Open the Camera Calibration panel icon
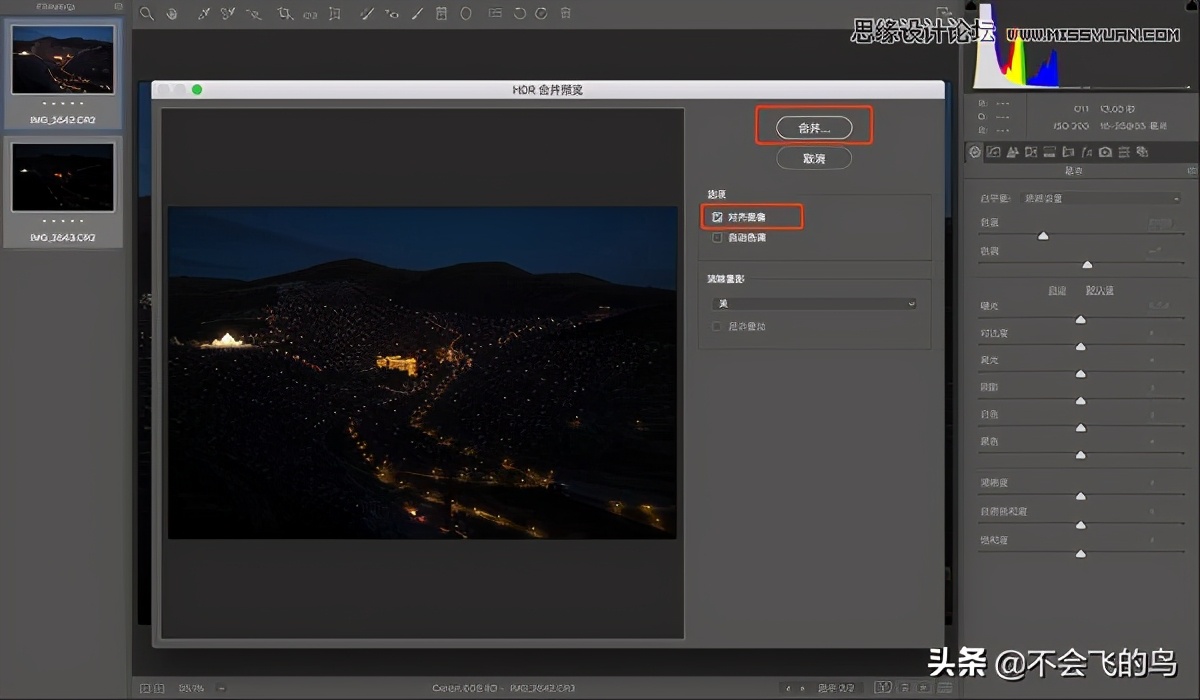Viewport: 1200px width, 700px height. tap(1105, 152)
